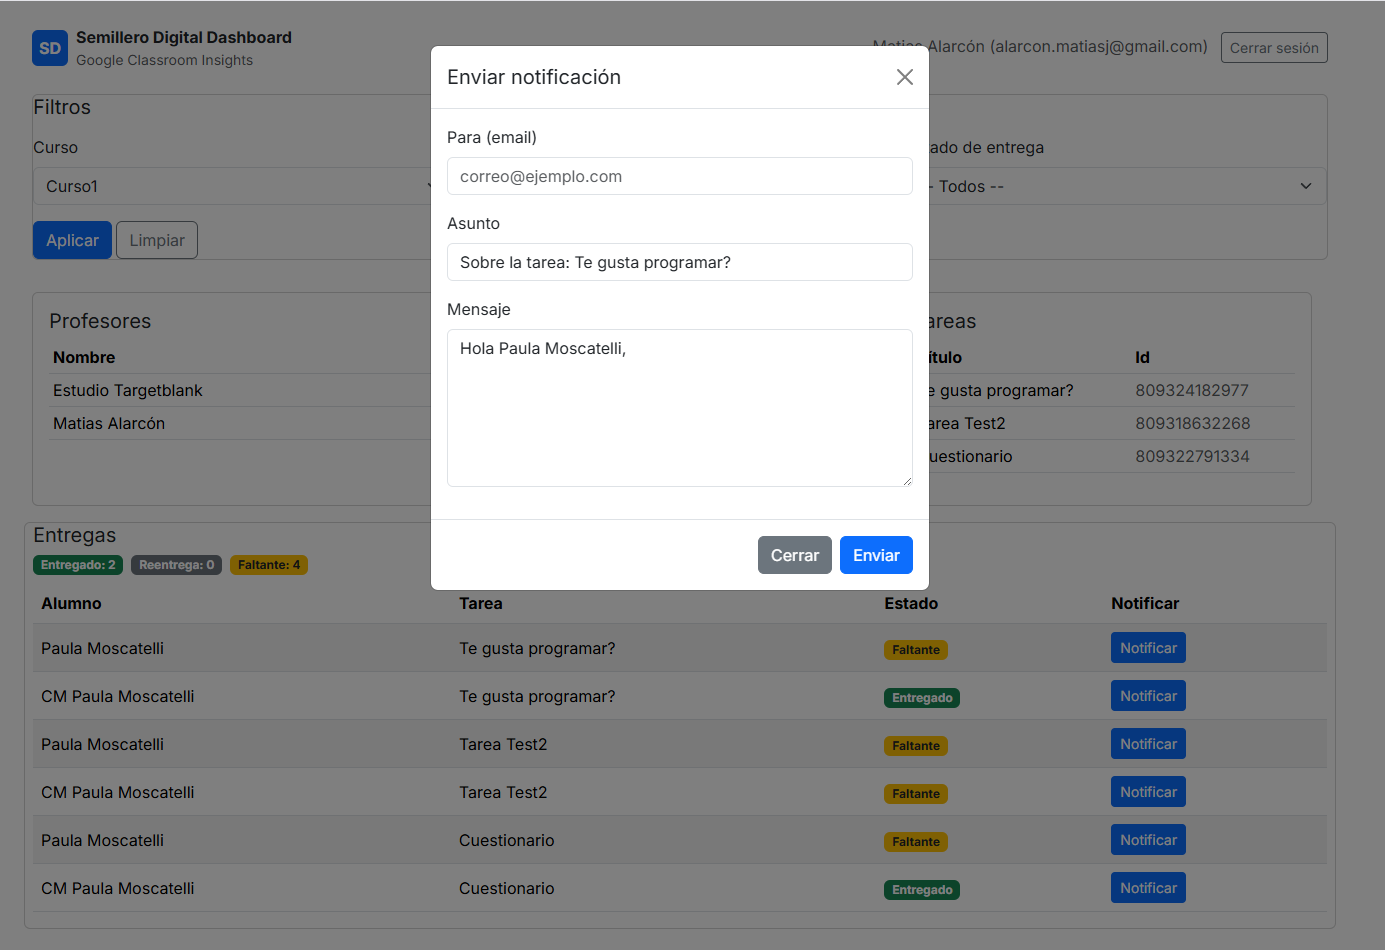Click the SD app logo icon
This screenshot has width=1385, height=950.
coord(50,47)
